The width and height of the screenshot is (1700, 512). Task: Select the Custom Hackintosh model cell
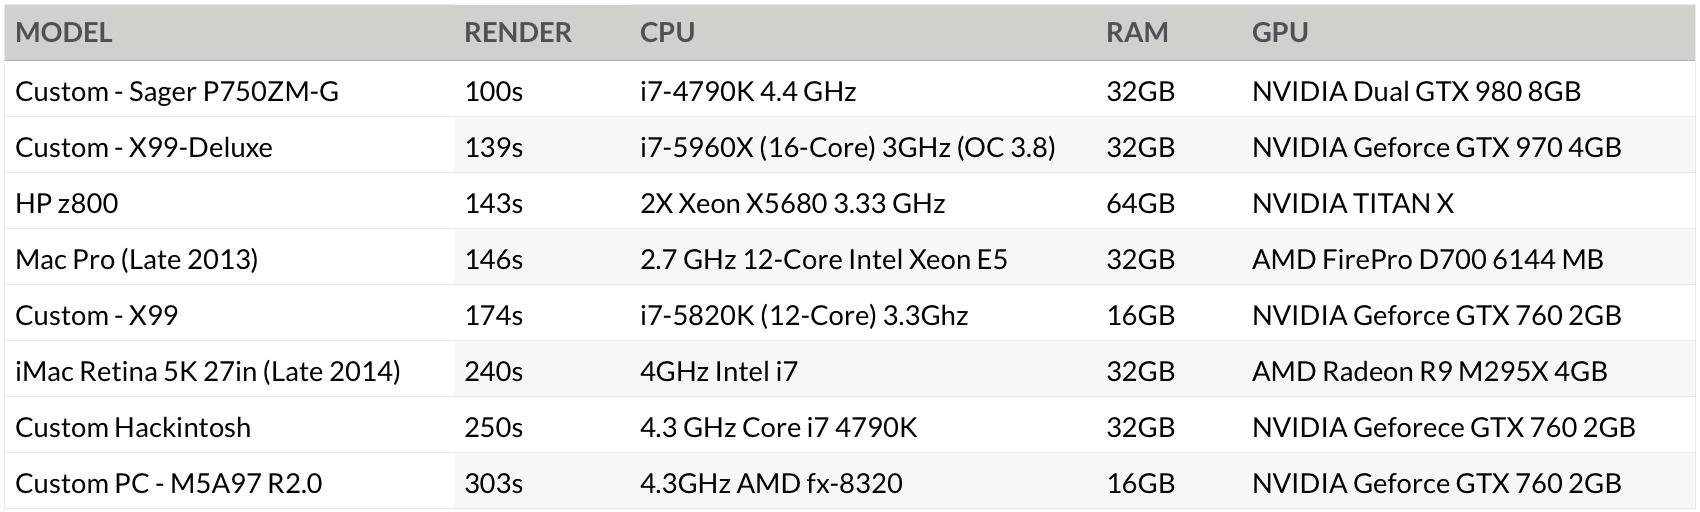coord(133,428)
